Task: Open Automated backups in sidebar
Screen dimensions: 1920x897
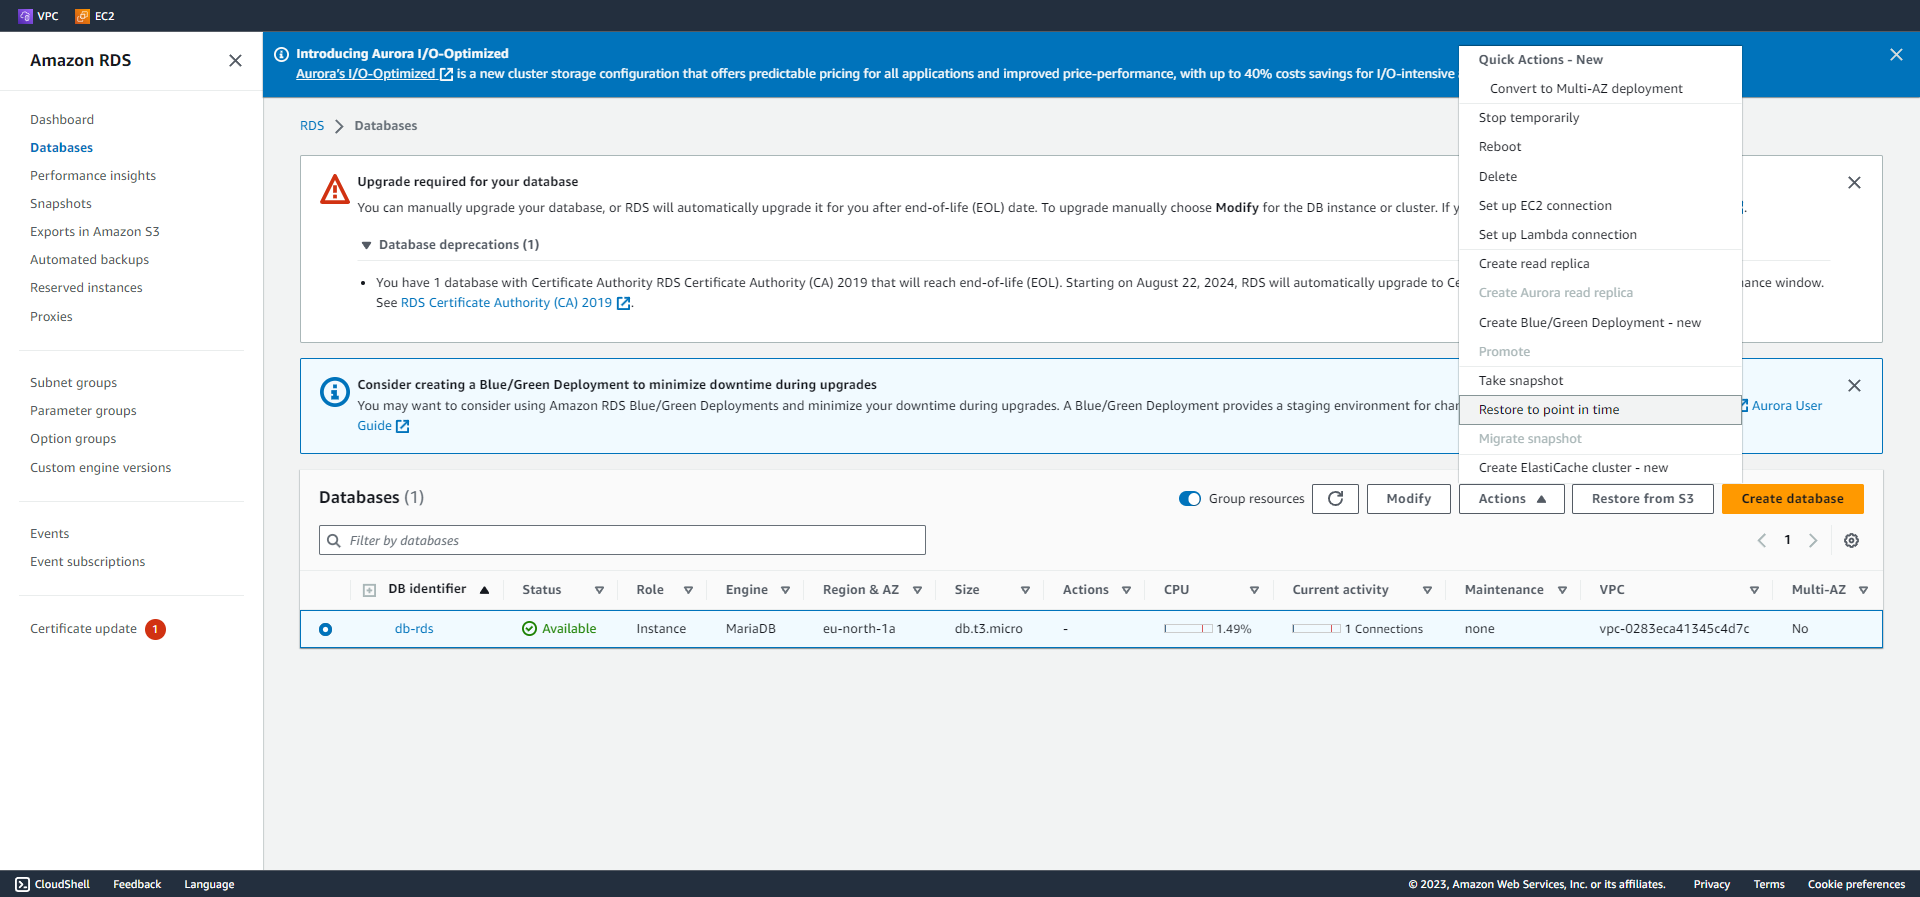Action: pos(89,260)
